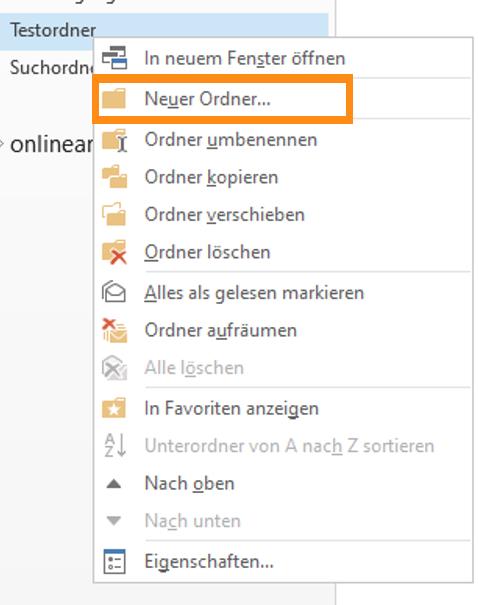Expand the onlinear account node arrow

pyautogui.click(x=2, y=145)
